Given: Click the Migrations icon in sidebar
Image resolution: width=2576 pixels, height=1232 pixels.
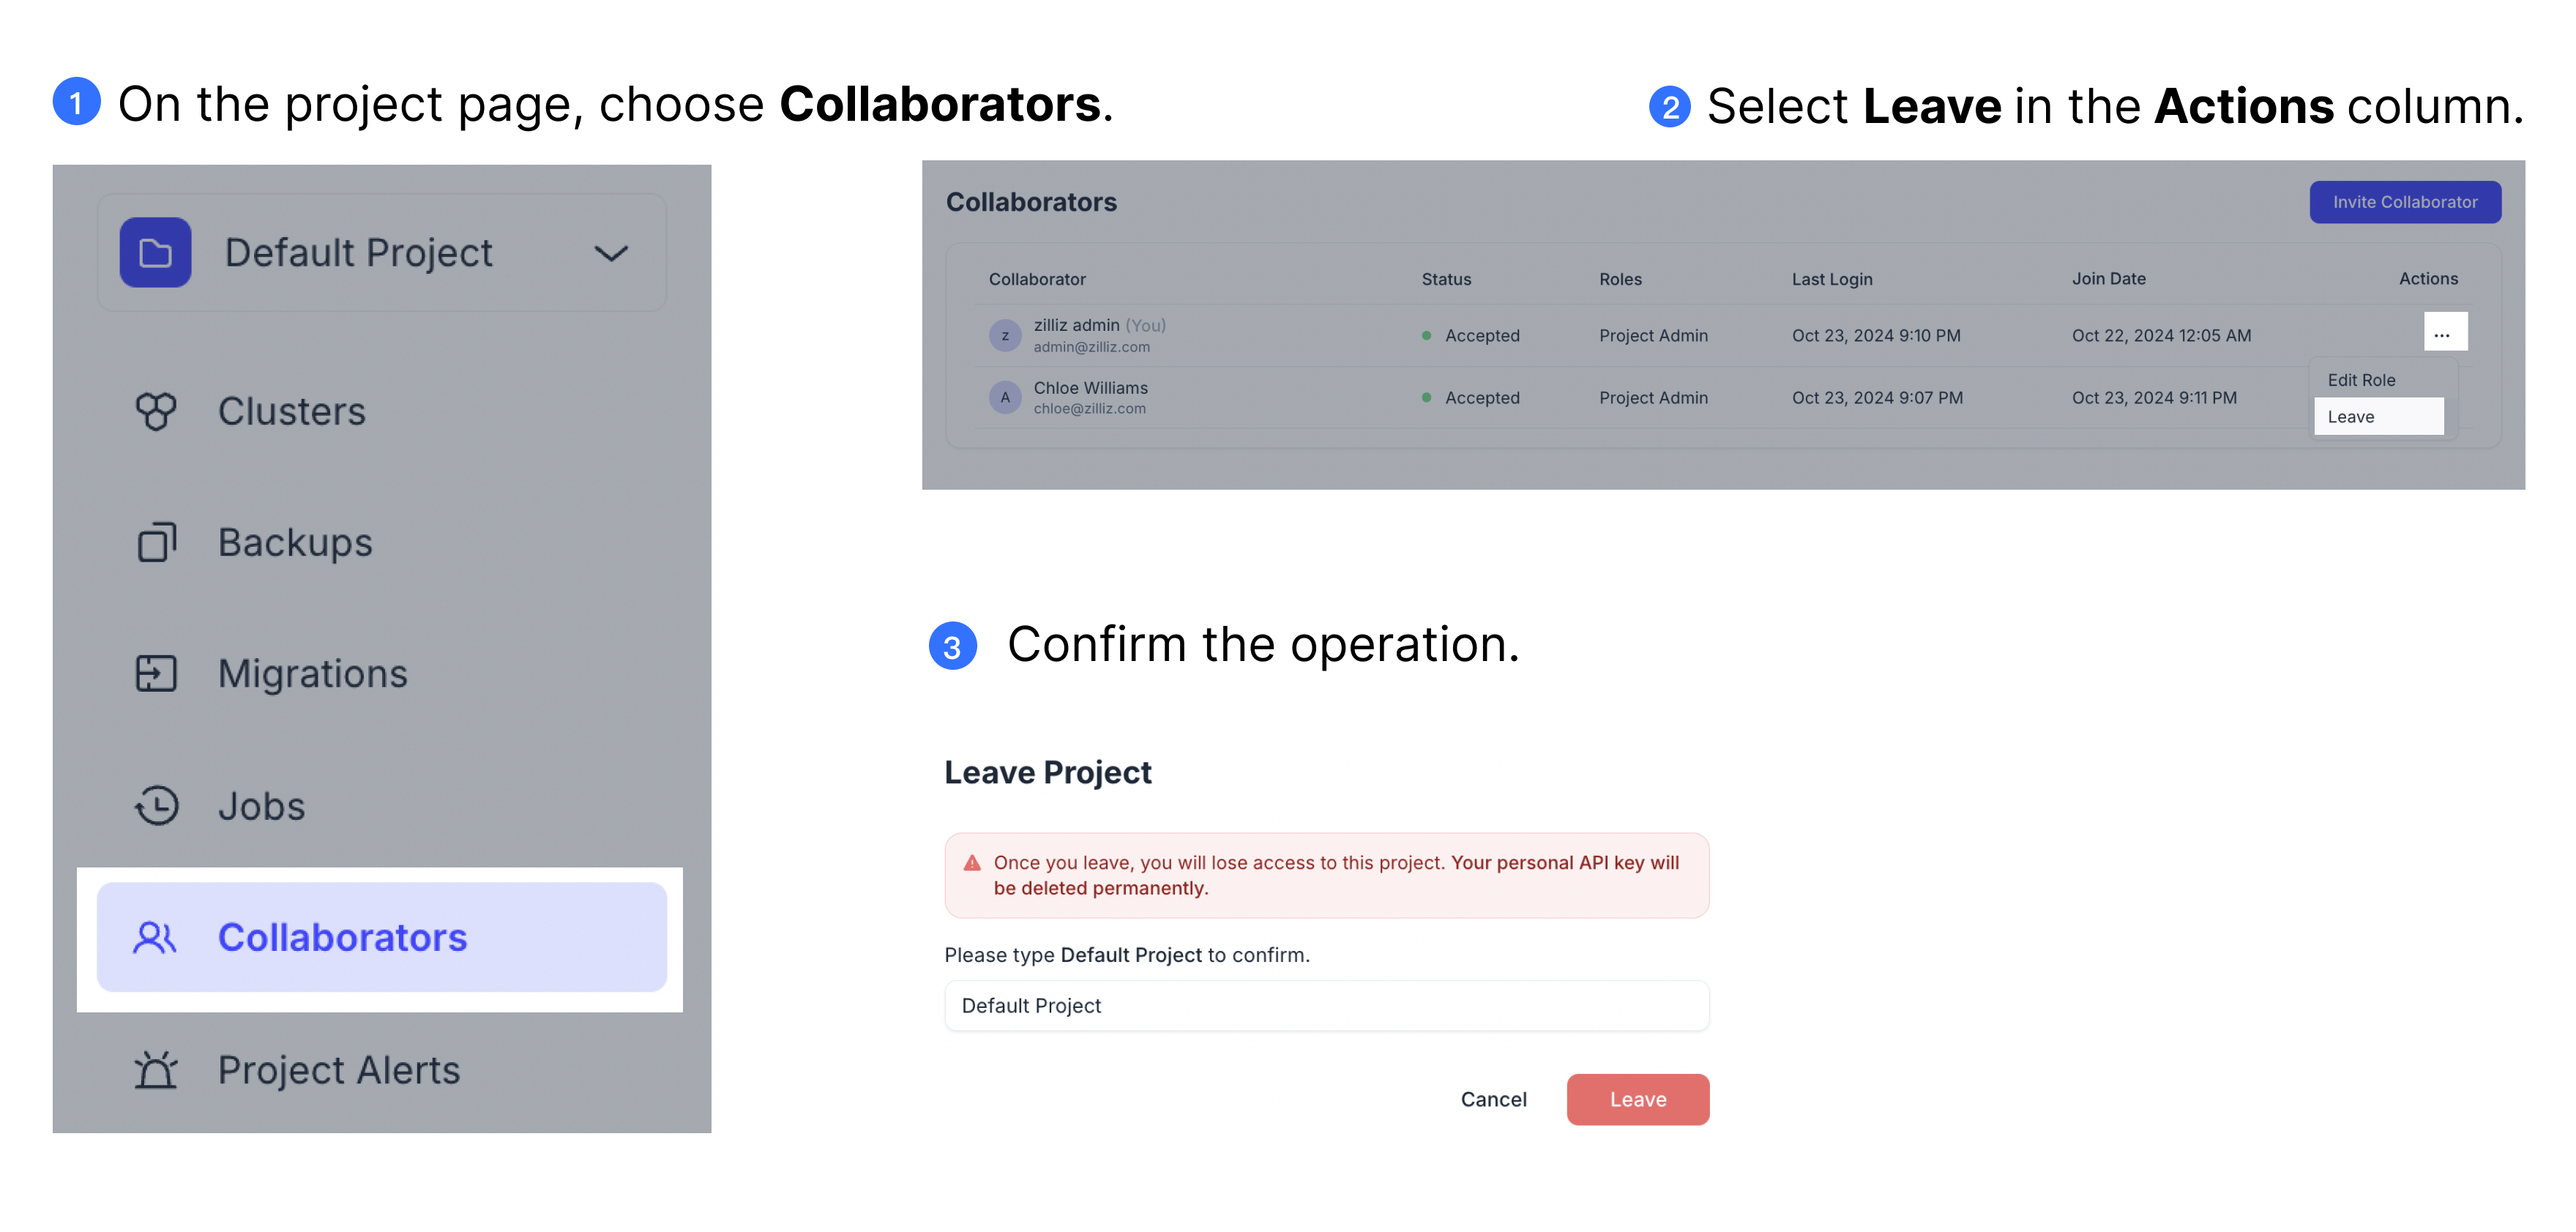Looking at the screenshot, I should (x=156, y=674).
